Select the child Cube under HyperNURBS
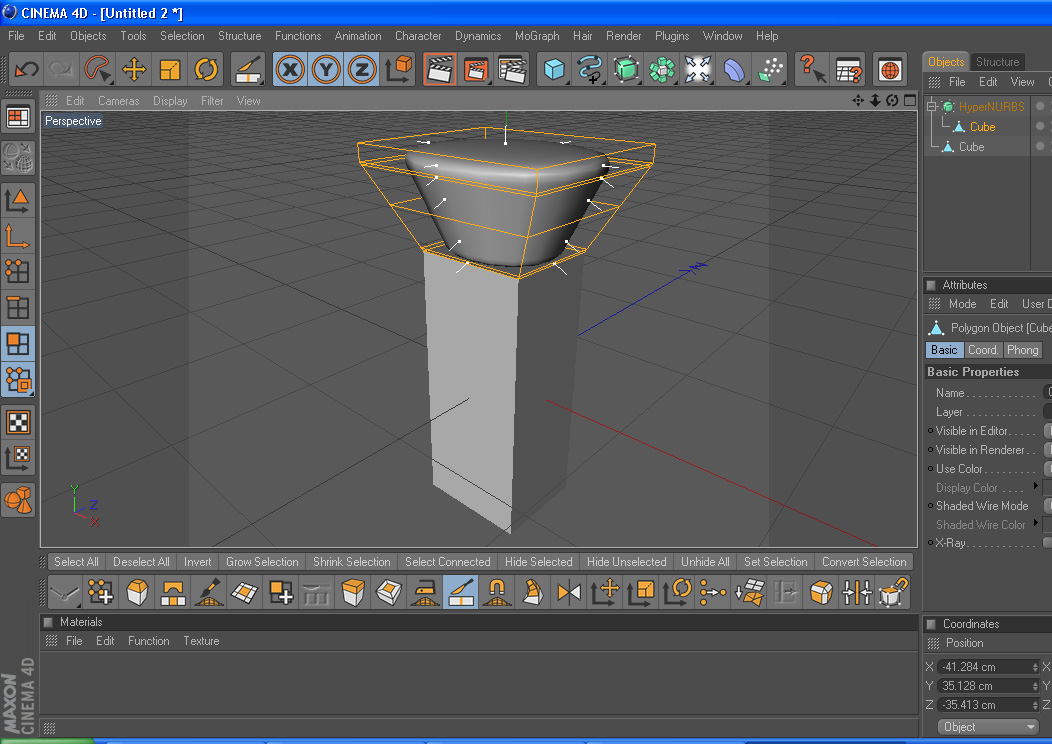 pos(982,126)
